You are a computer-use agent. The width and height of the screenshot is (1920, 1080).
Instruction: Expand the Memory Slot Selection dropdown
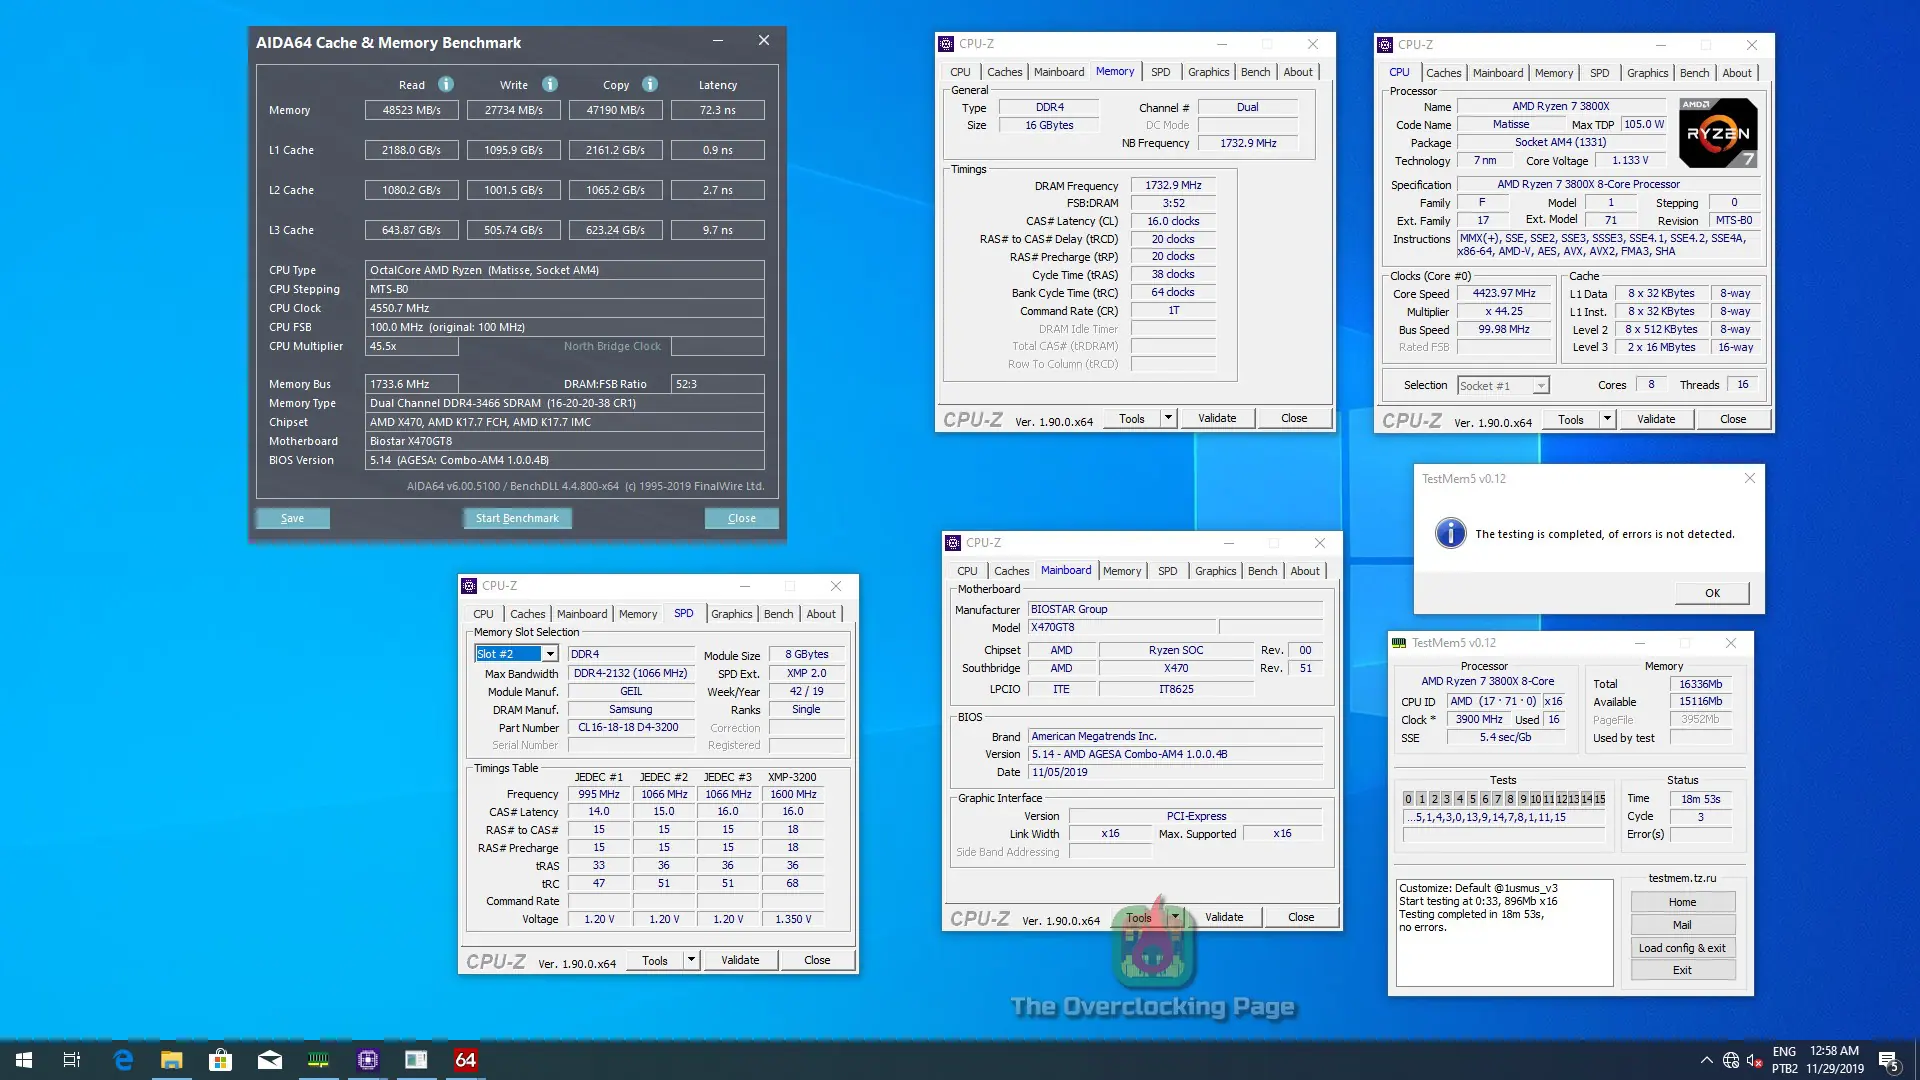[x=549, y=654]
